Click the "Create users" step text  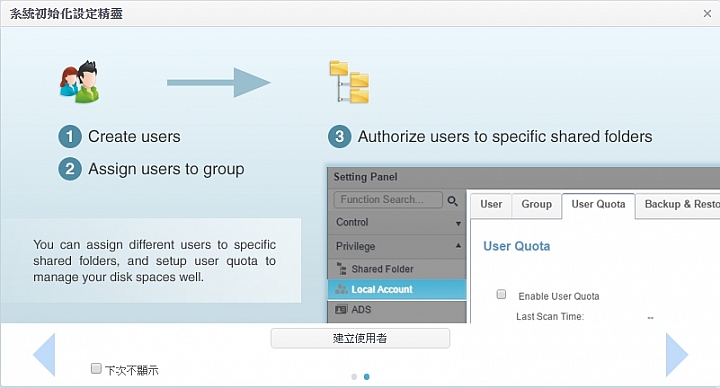coord(134,137)
